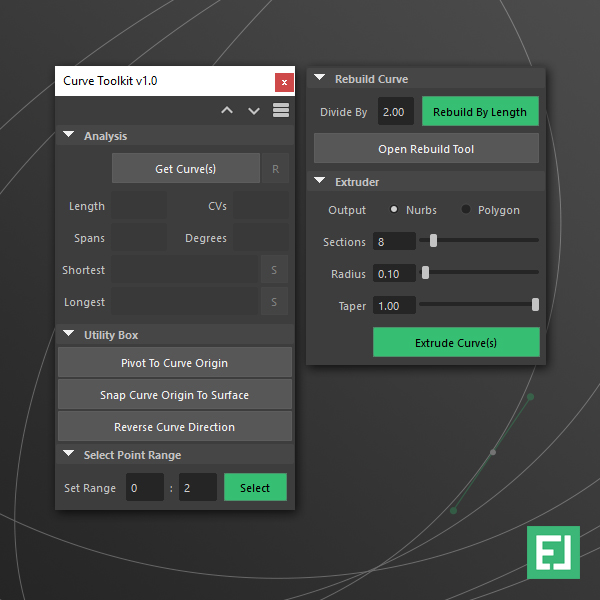
Task: Click Snap Curve Origin To Surface
Action: [x=175, y=395]
